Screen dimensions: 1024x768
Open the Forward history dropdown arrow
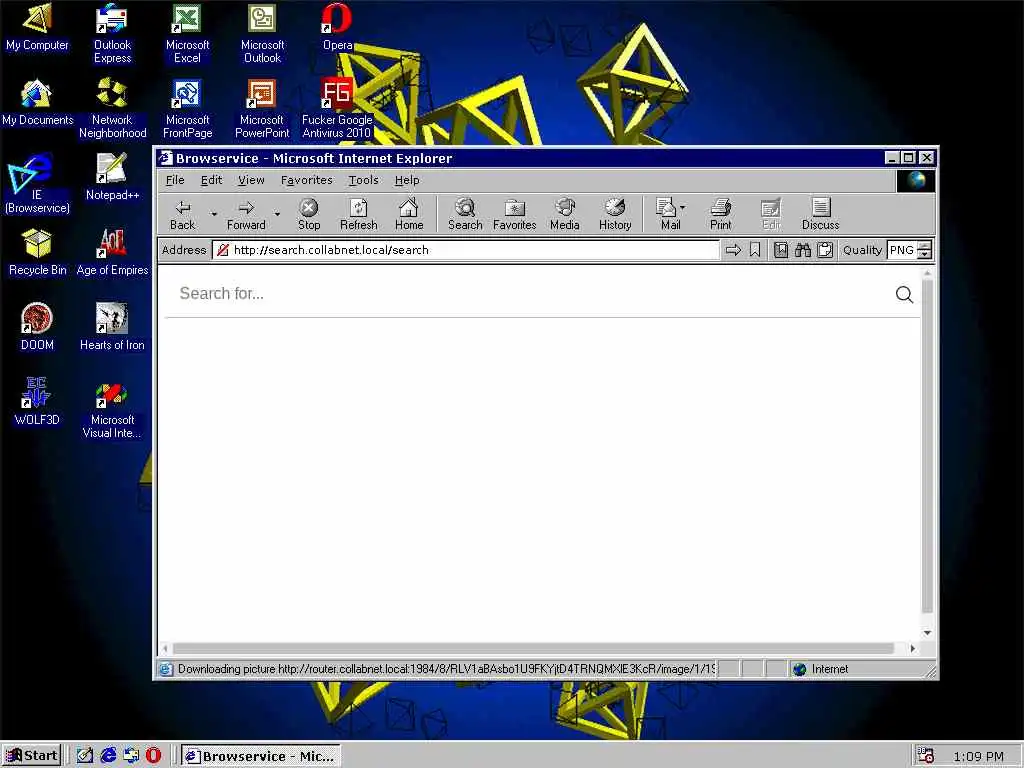(x=277, y=214)
